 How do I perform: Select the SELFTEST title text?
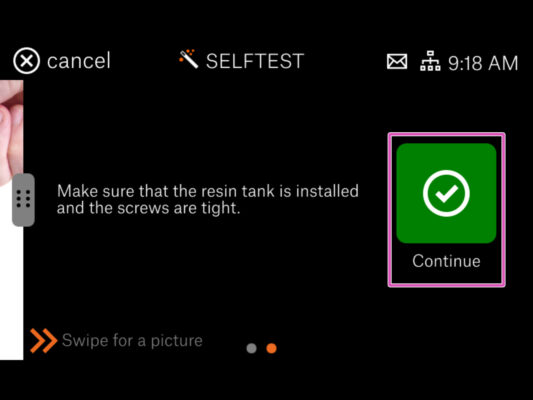pos(255,61)
